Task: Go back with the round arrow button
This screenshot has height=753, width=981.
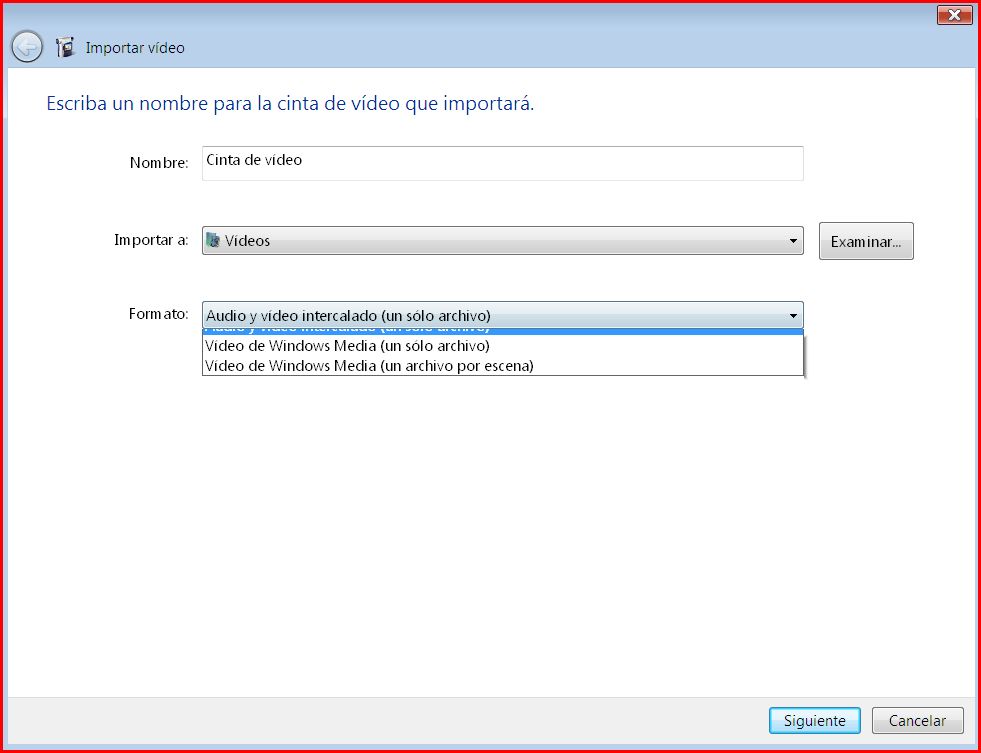Action: [27, 47]
